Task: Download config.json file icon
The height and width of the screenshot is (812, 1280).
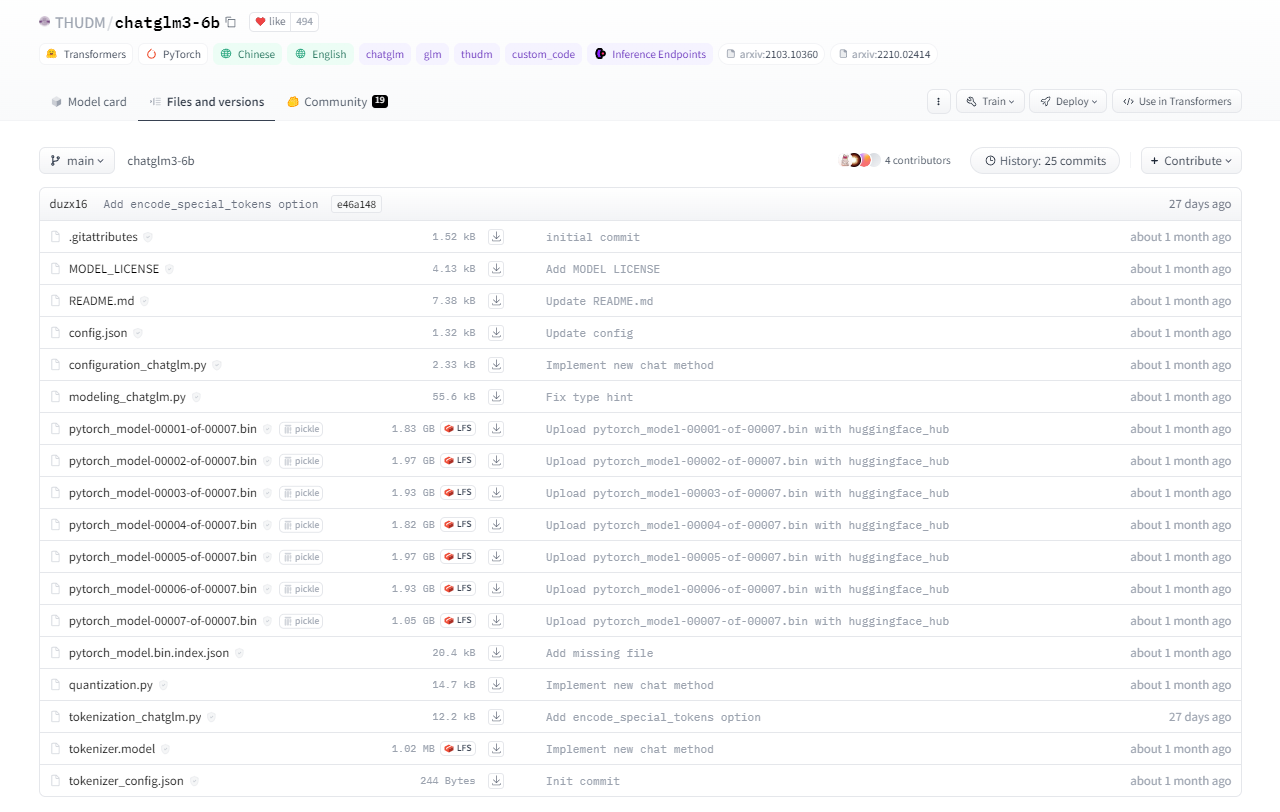Action: pos(496,333)
